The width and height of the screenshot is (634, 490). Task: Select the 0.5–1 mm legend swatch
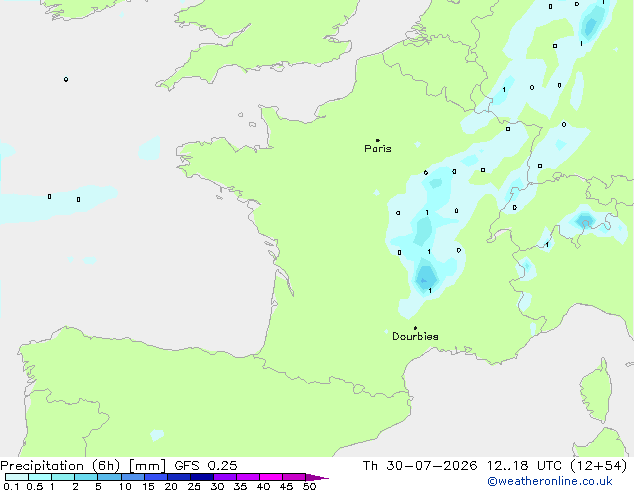click(40, 477)
